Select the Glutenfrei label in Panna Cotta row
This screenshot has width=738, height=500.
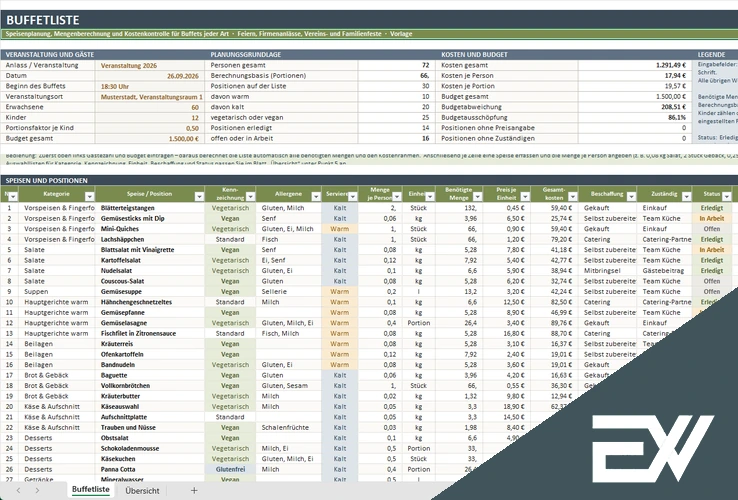tap(230, 469)
